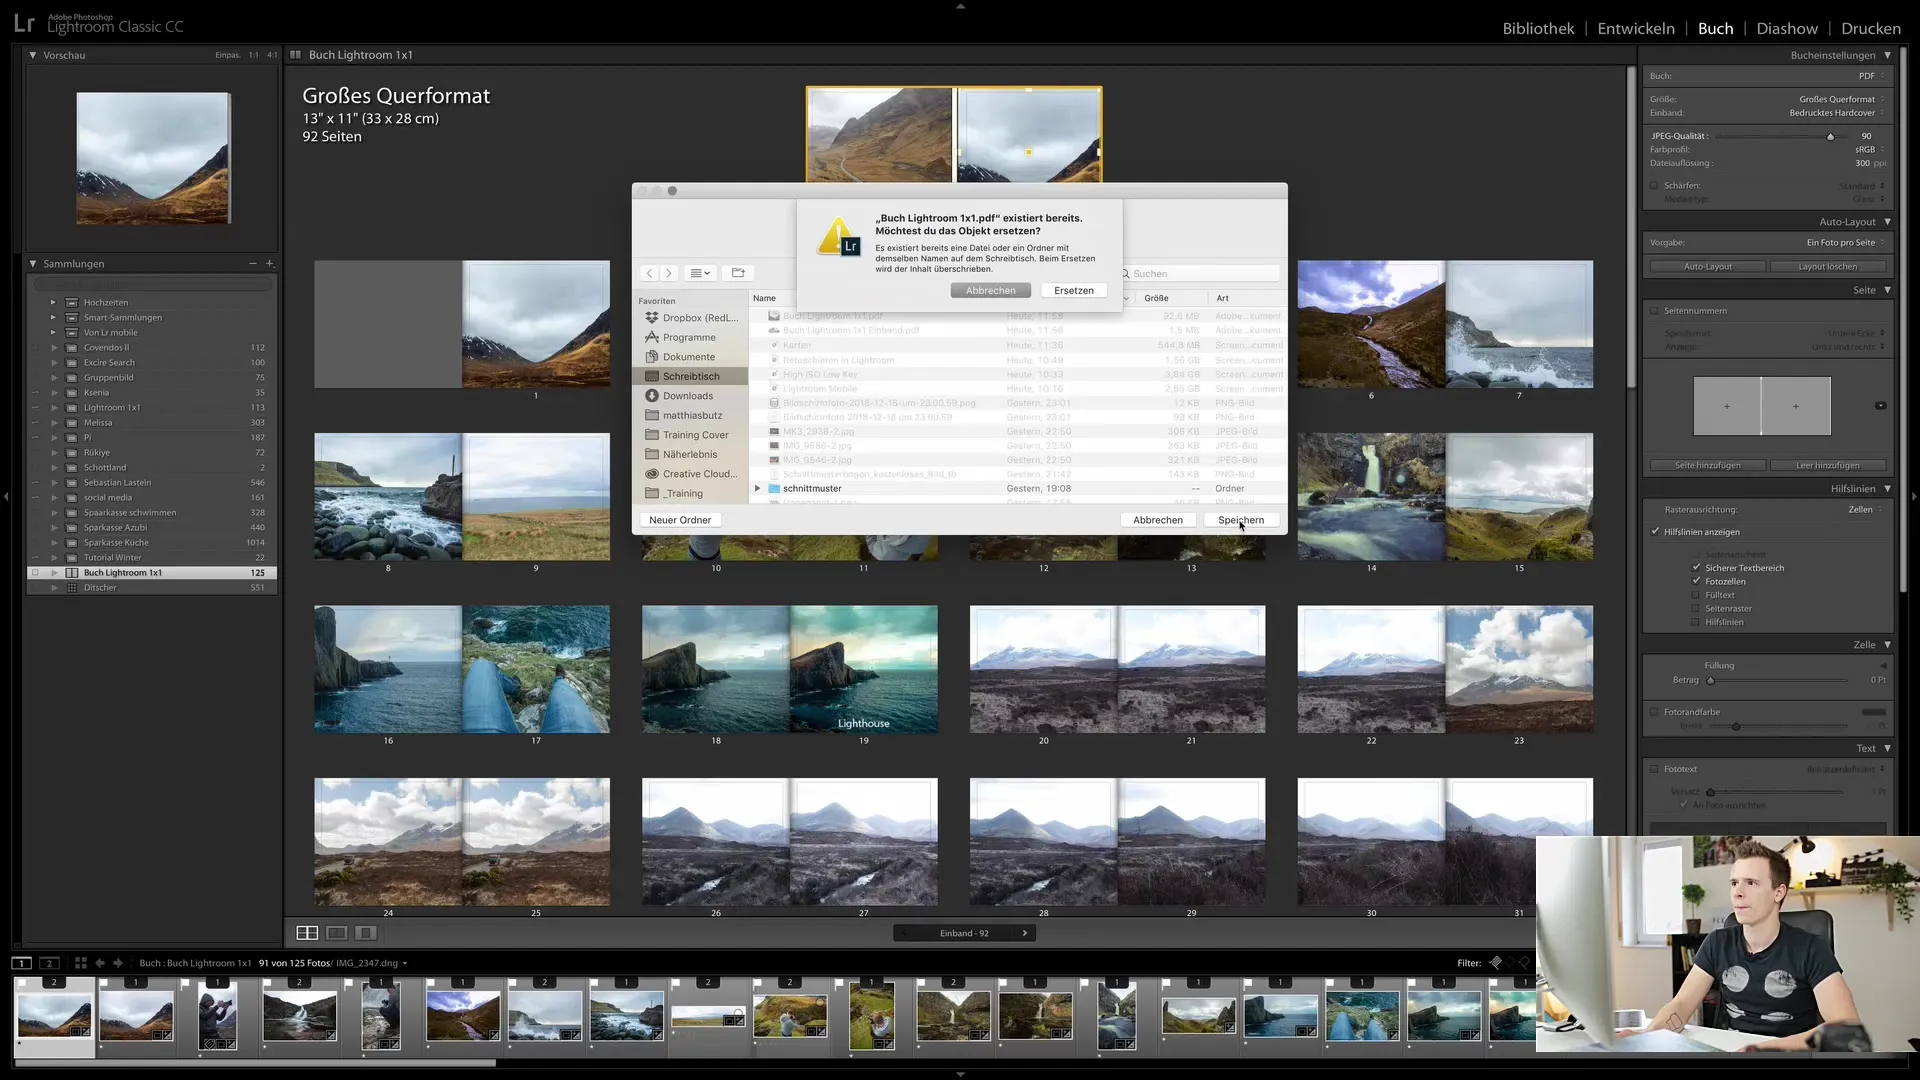
Task: Click the Buch tab in top navigation
Action: 1717,28
